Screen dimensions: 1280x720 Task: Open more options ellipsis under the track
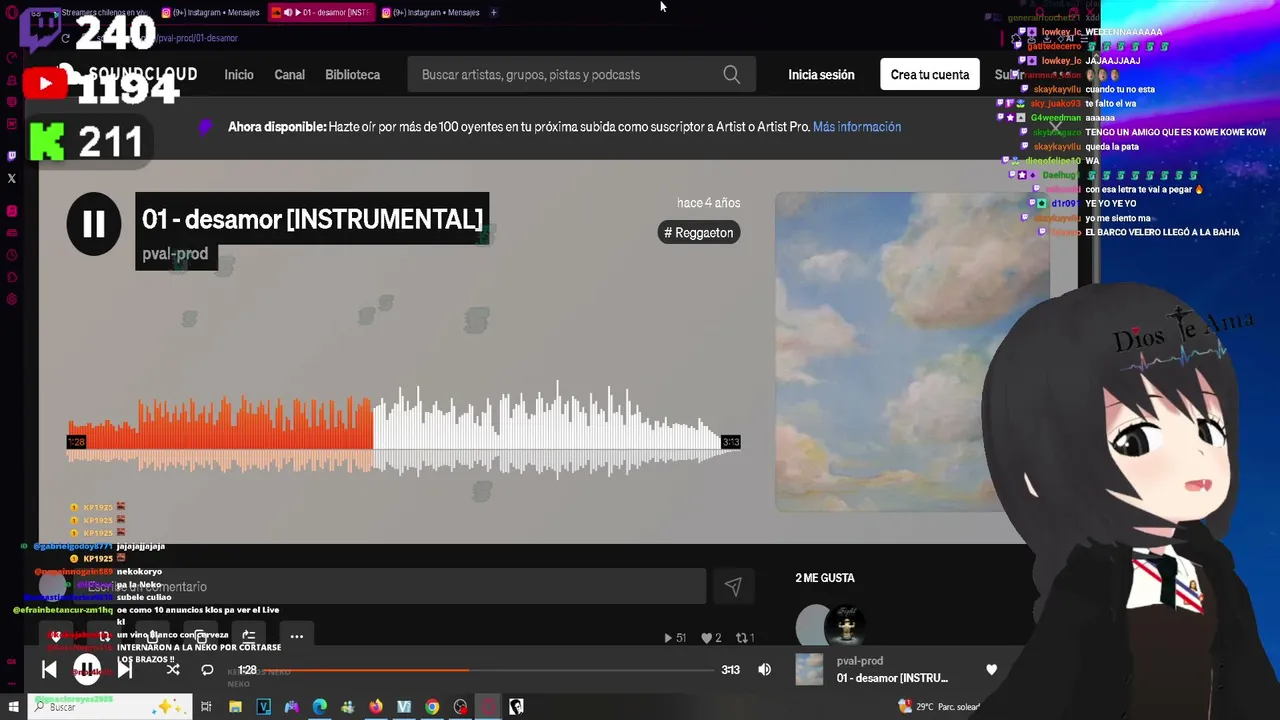tap(296, 636)
